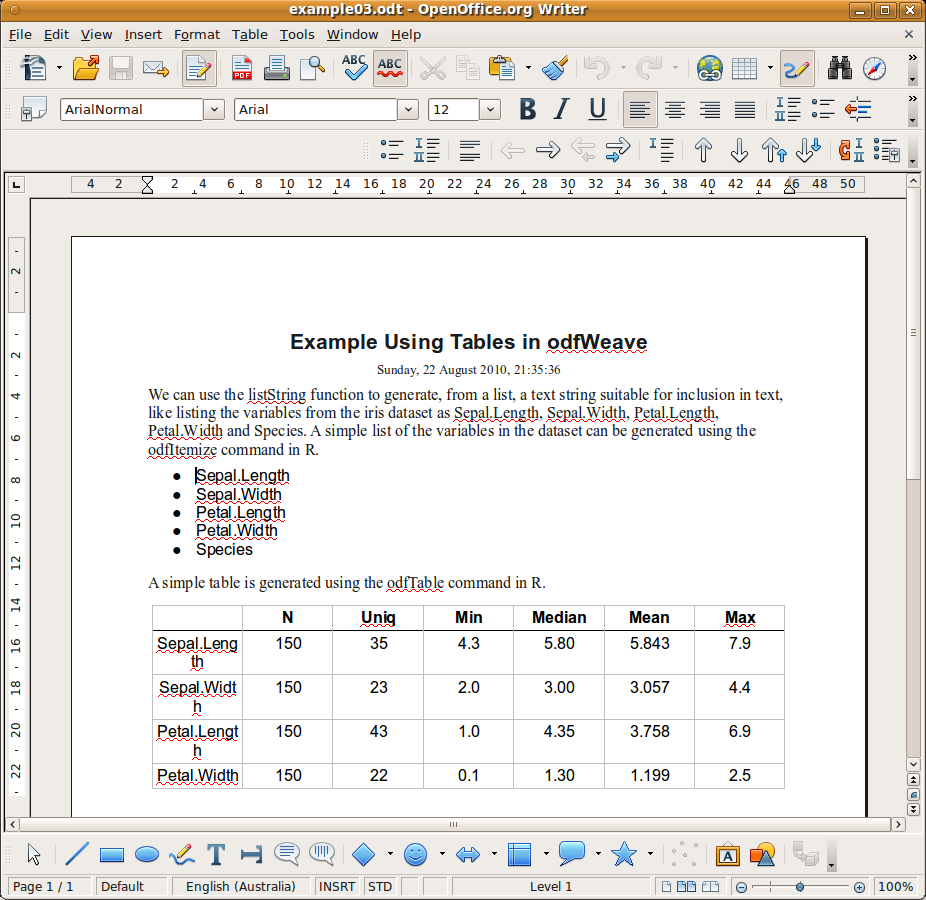Open the Insert menu

tap(143, 35)
